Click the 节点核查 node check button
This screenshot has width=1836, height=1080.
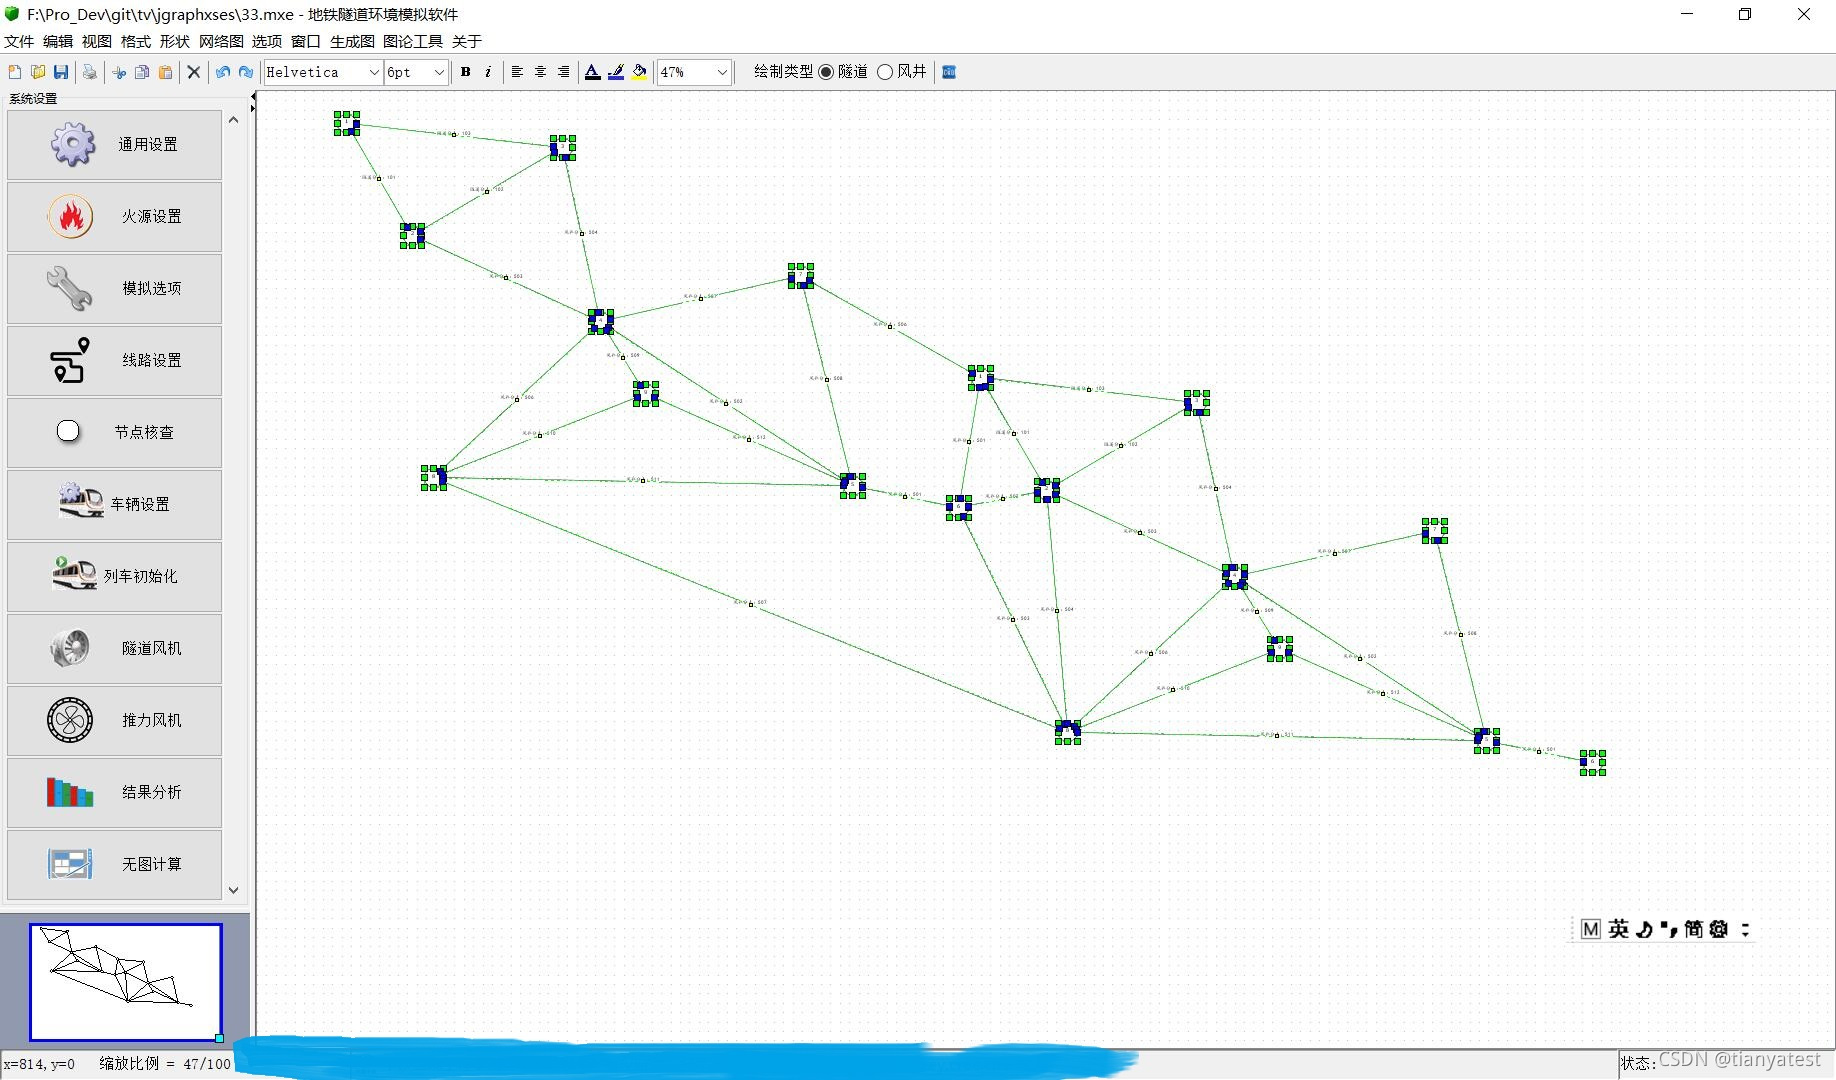point(114,433)
